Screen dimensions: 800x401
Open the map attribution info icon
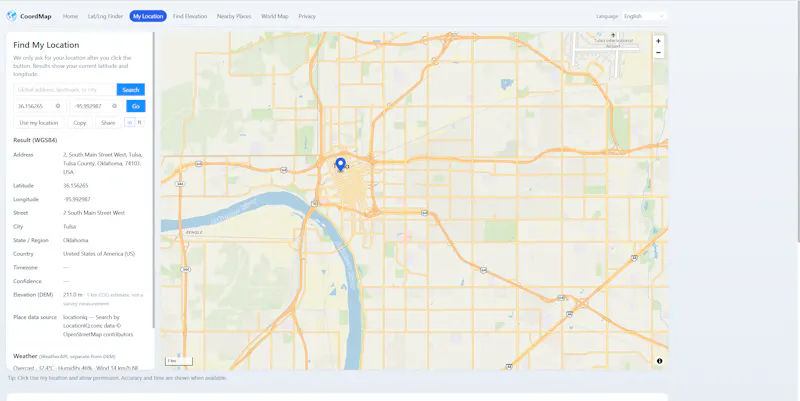659,361
